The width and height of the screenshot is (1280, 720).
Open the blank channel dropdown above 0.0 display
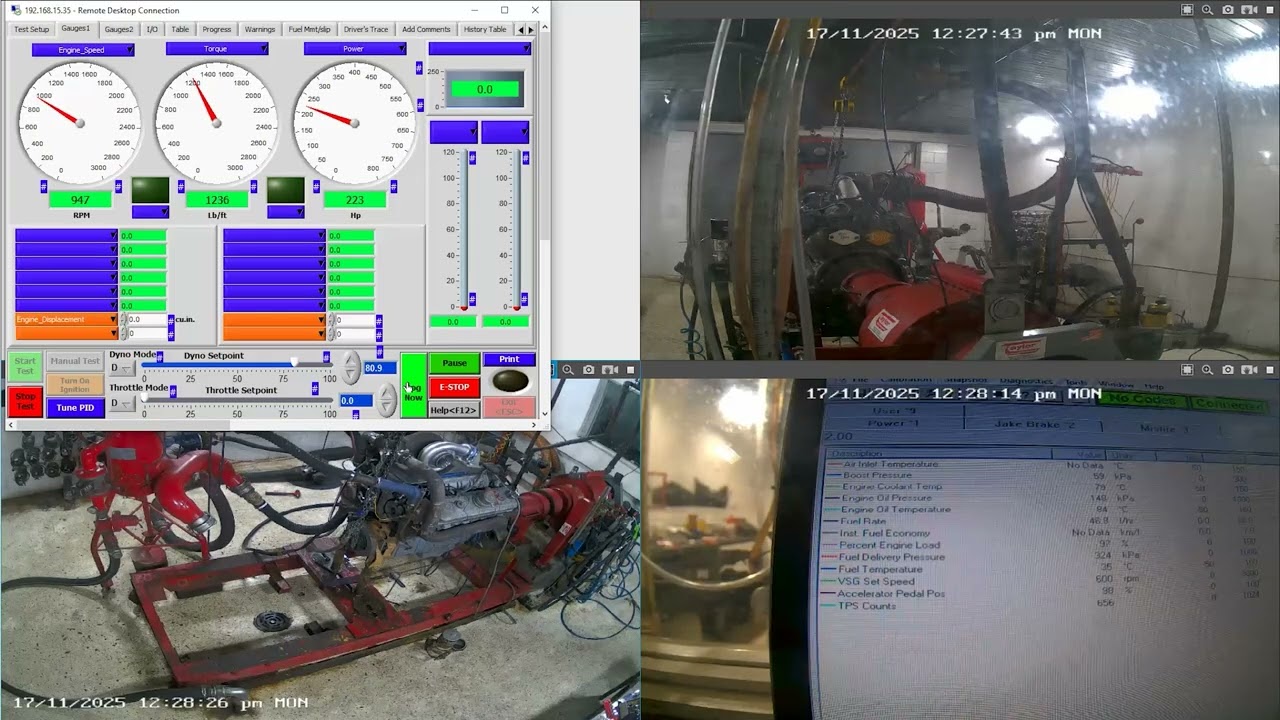tap(479, 49)
